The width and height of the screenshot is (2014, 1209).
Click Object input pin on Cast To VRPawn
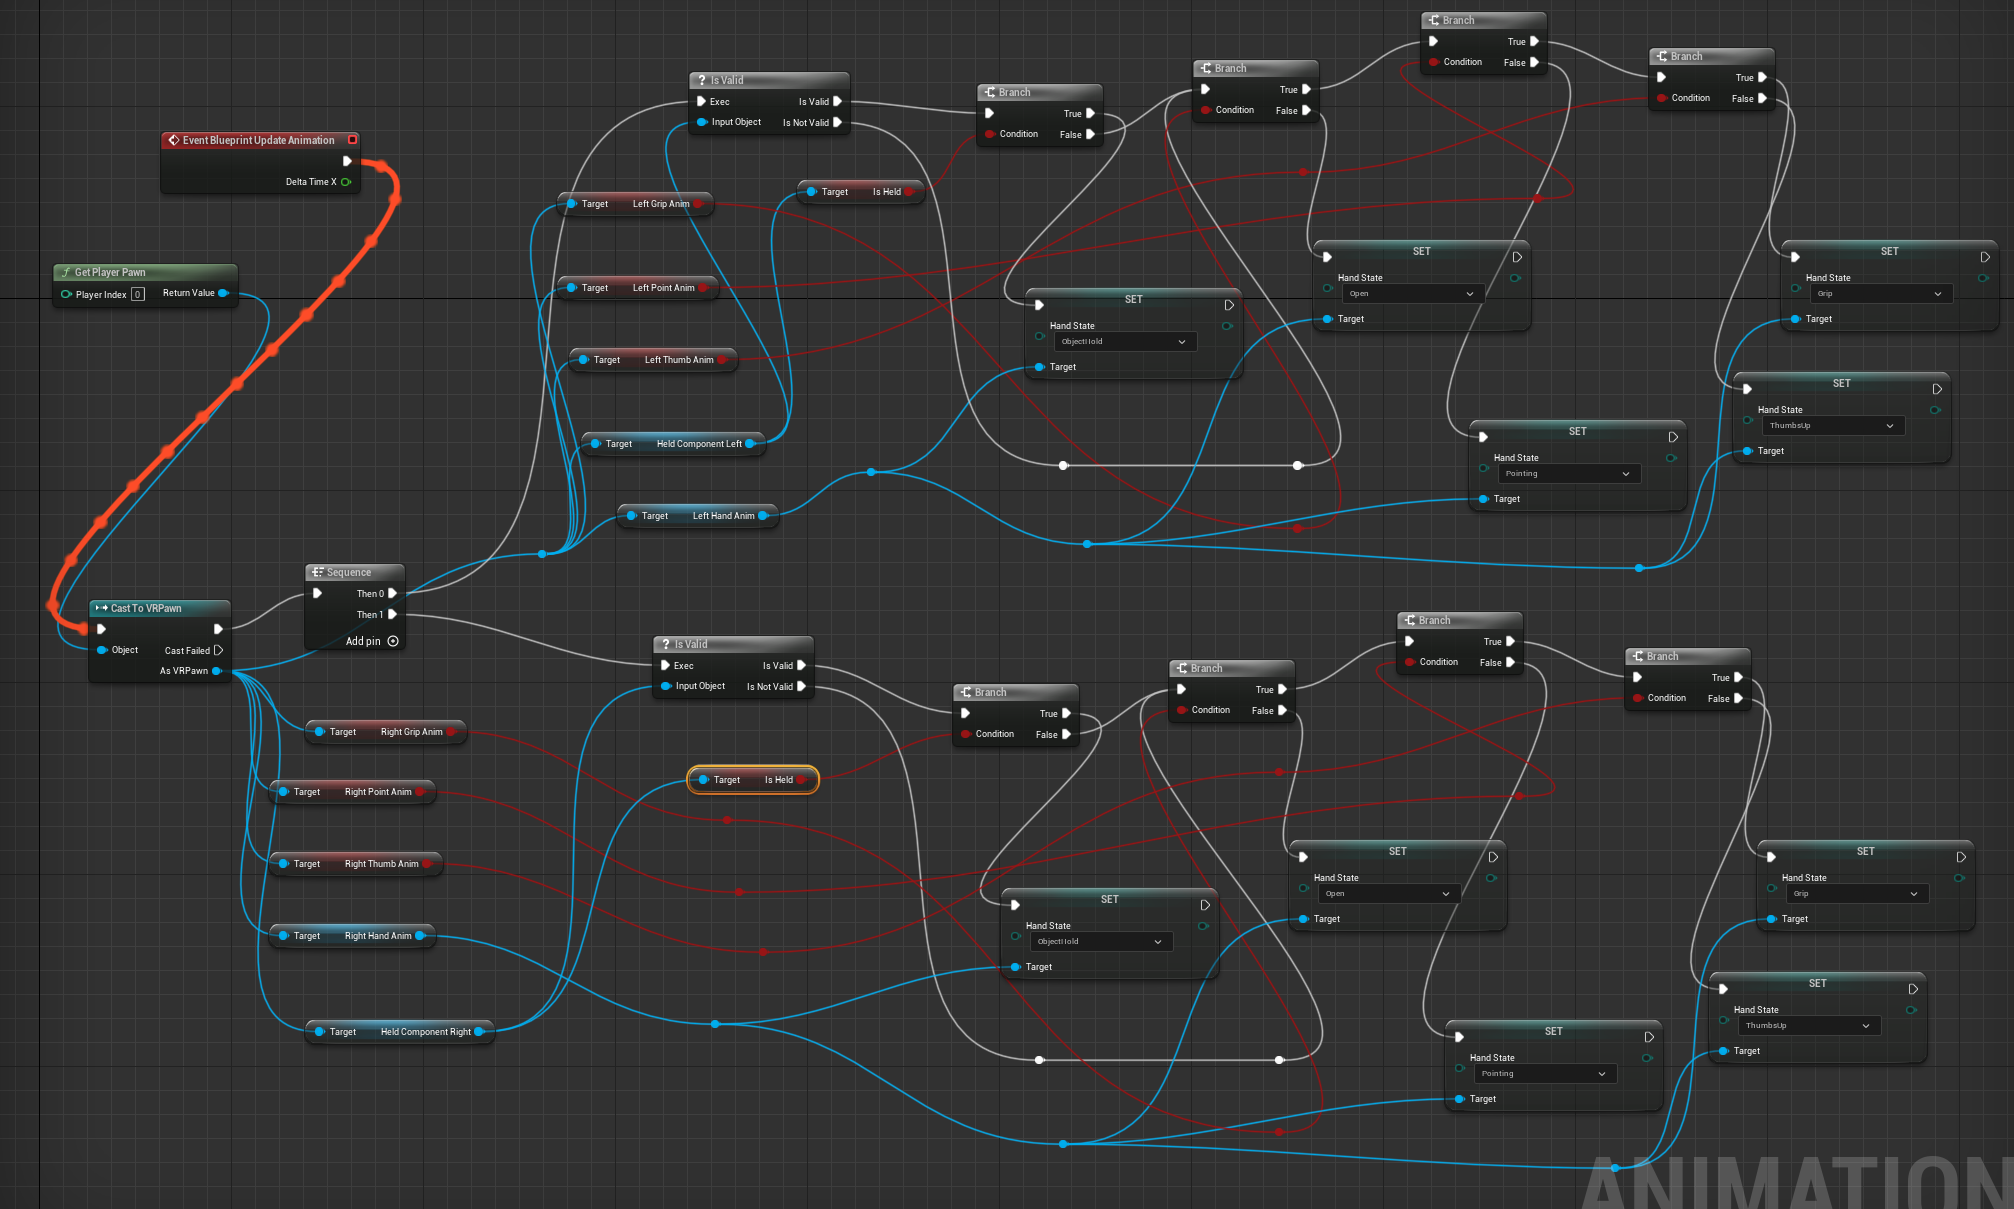pyautogui.click(x=102, y=650)
